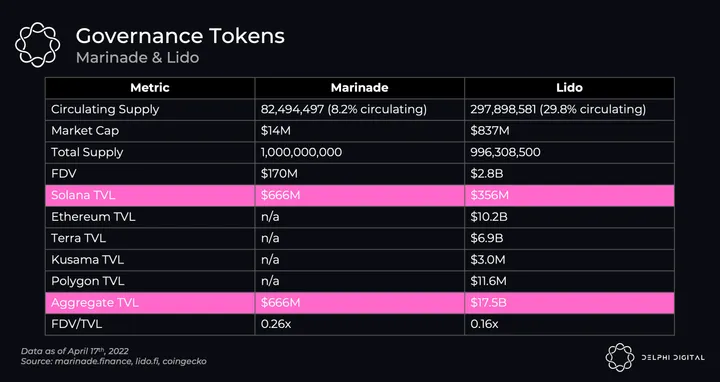
Task: Click the Delphi Digital logo icon at bottom
Action: pyautogui.click(x=619, y=357)
